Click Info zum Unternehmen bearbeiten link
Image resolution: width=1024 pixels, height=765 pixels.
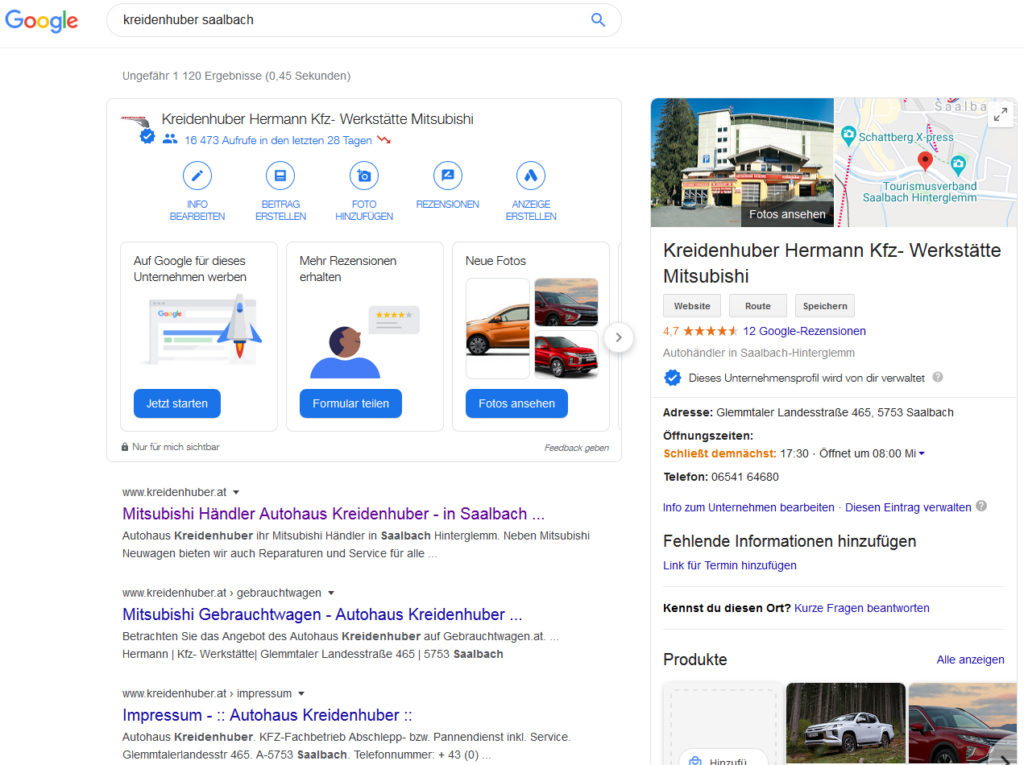point(748,507)
